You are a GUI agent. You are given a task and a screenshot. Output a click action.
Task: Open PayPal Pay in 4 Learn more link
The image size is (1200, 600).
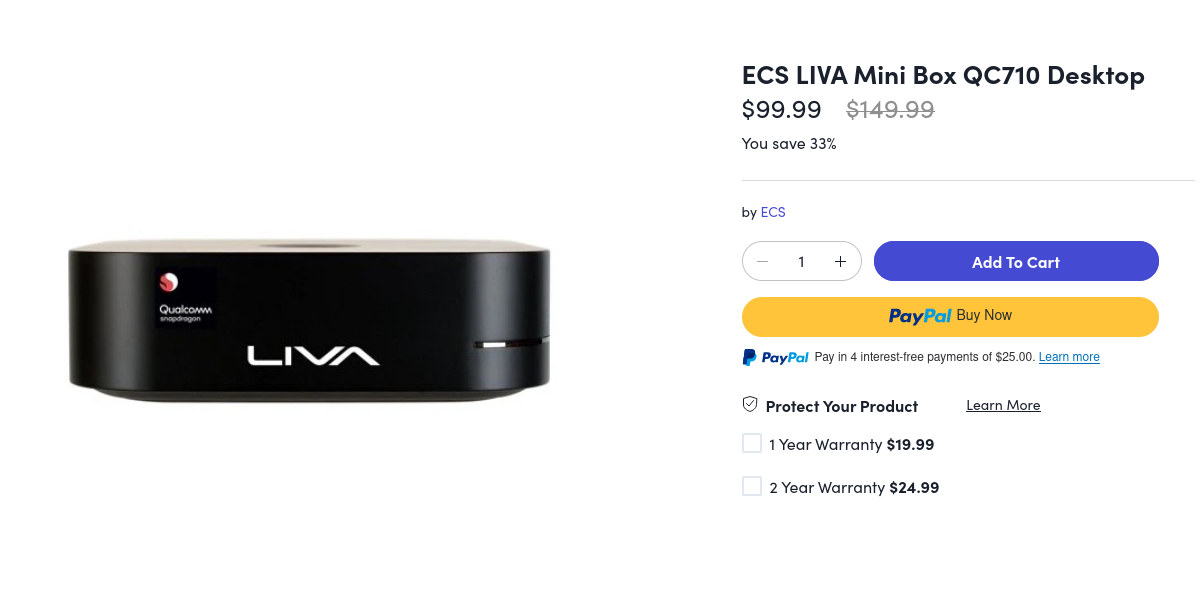(1069, 357)
